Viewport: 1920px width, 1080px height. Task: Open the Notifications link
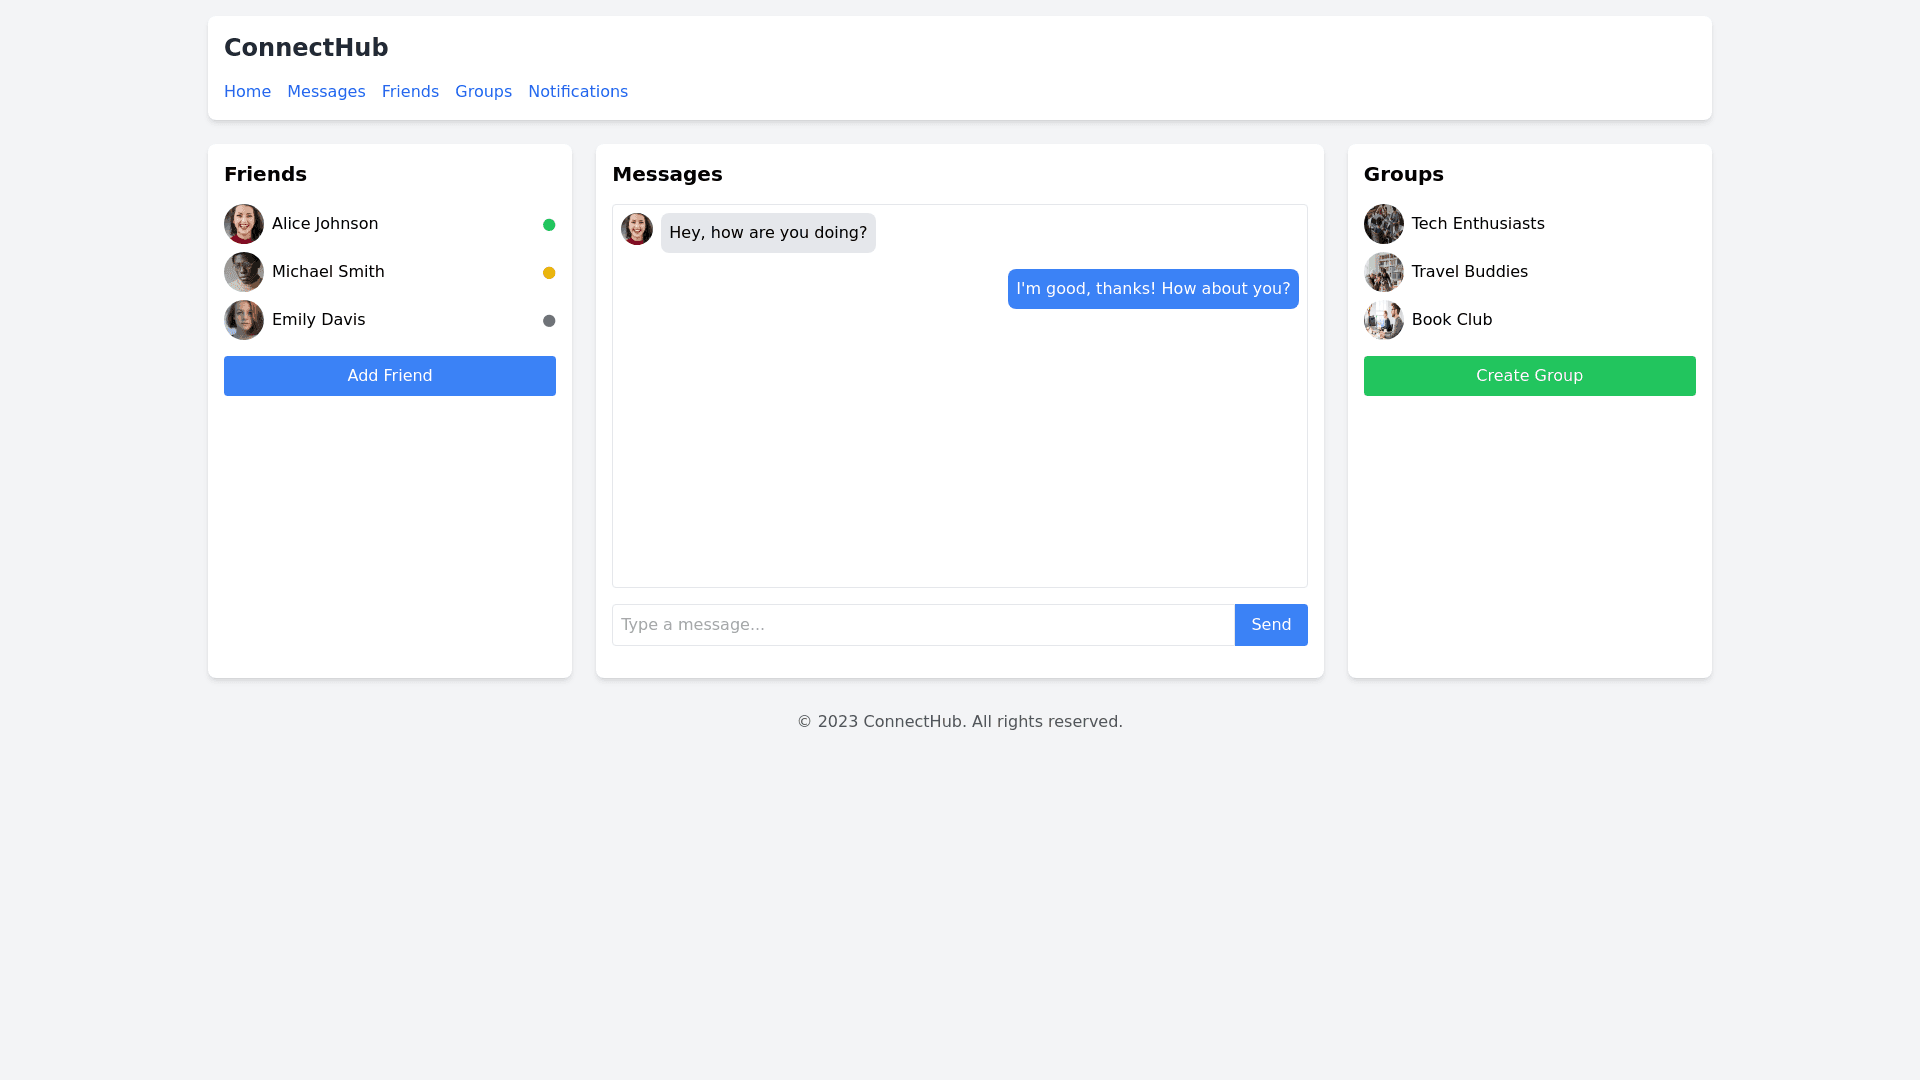(x=578, y=92)
